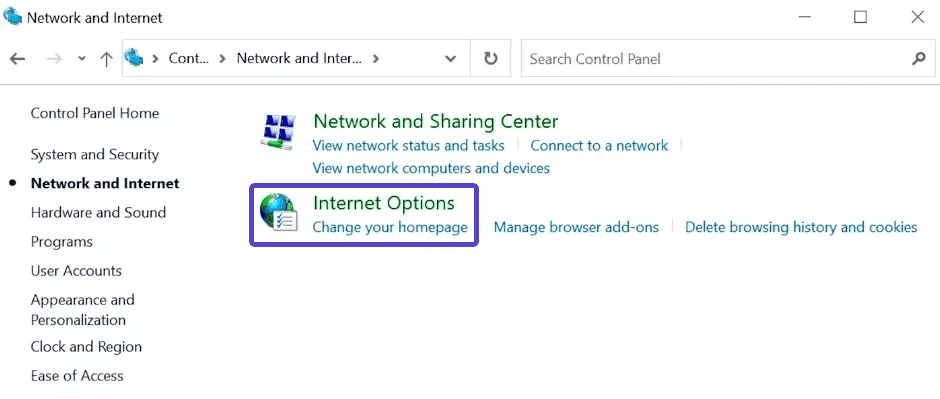This screenshot has width=940, height=399.
Task: Expand the address bar history dropdown
Action: 450,59
